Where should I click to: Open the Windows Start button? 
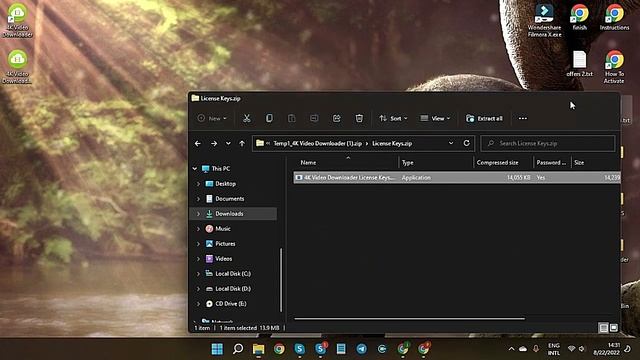pyautogui.click(x=217, y=349)
